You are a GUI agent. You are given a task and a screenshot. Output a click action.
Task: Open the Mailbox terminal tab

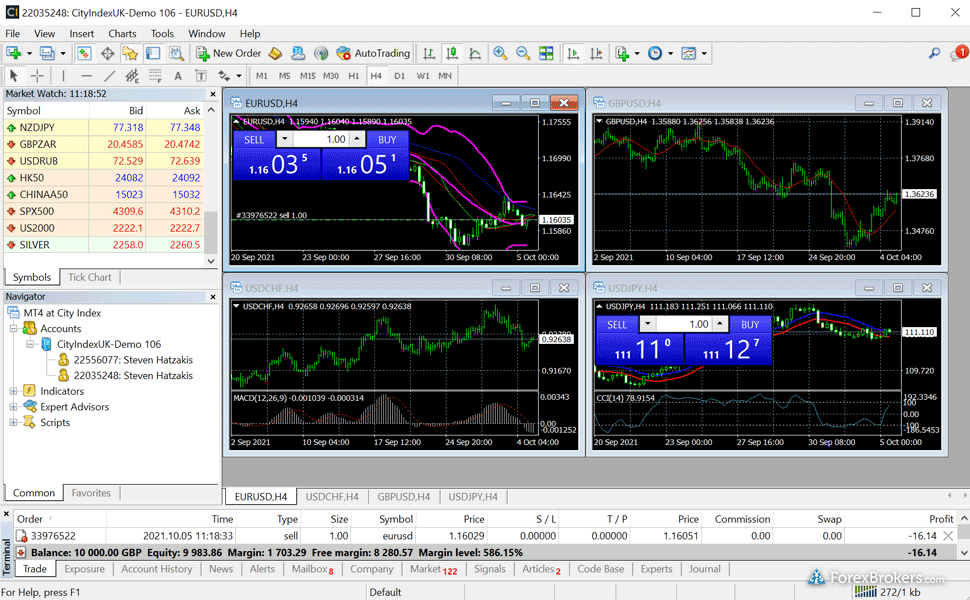312,569
